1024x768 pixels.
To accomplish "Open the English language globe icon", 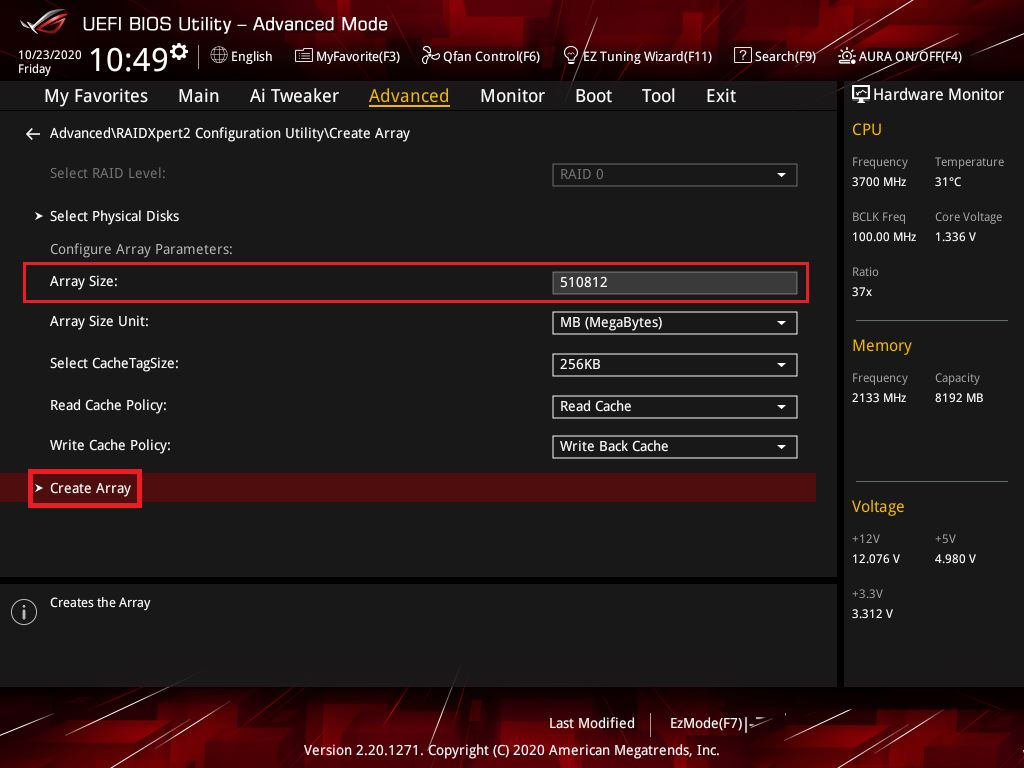I will click(219, 56).
